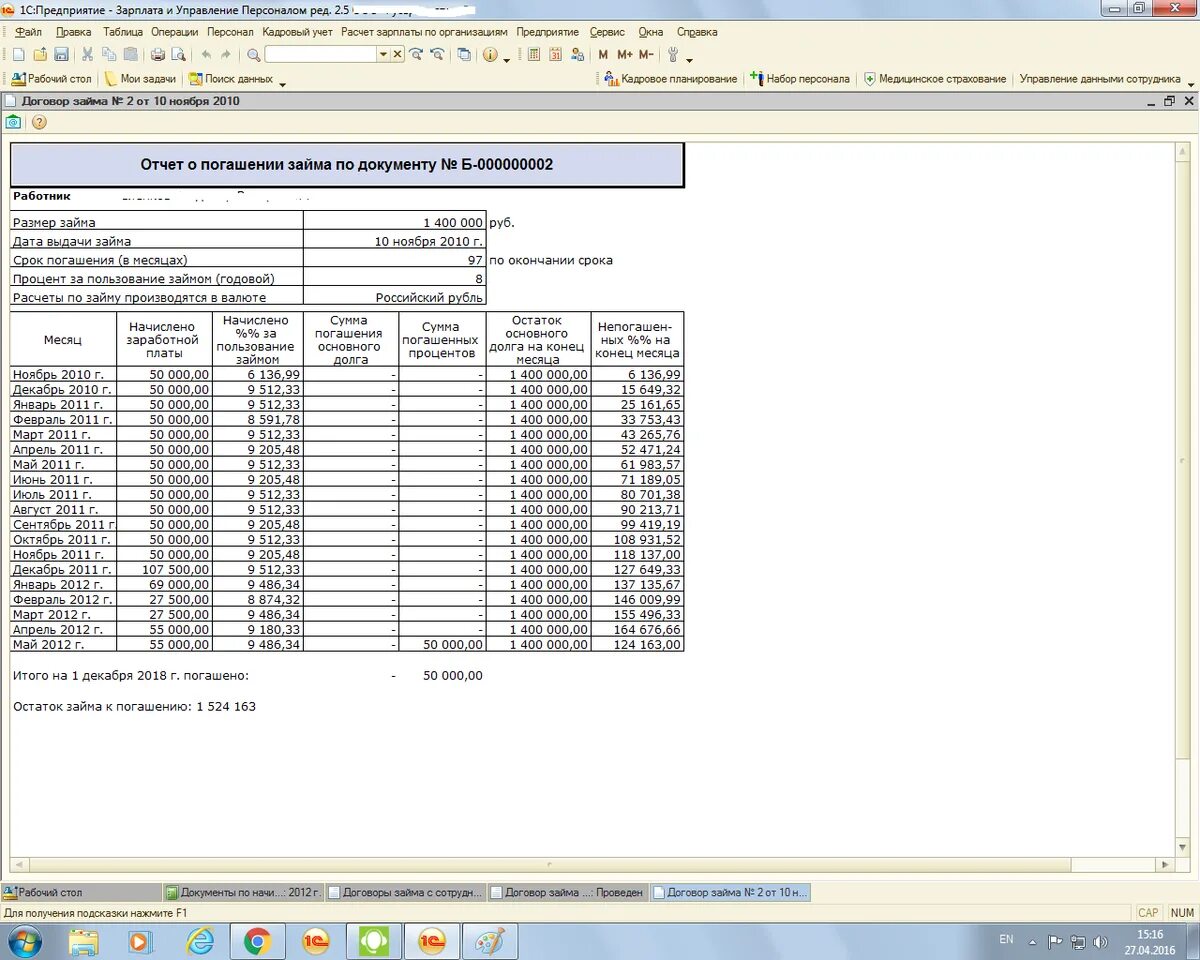1200x960 pixels.
Task: Open the search field dropdown arrow
Action: [x=383, y=55]
